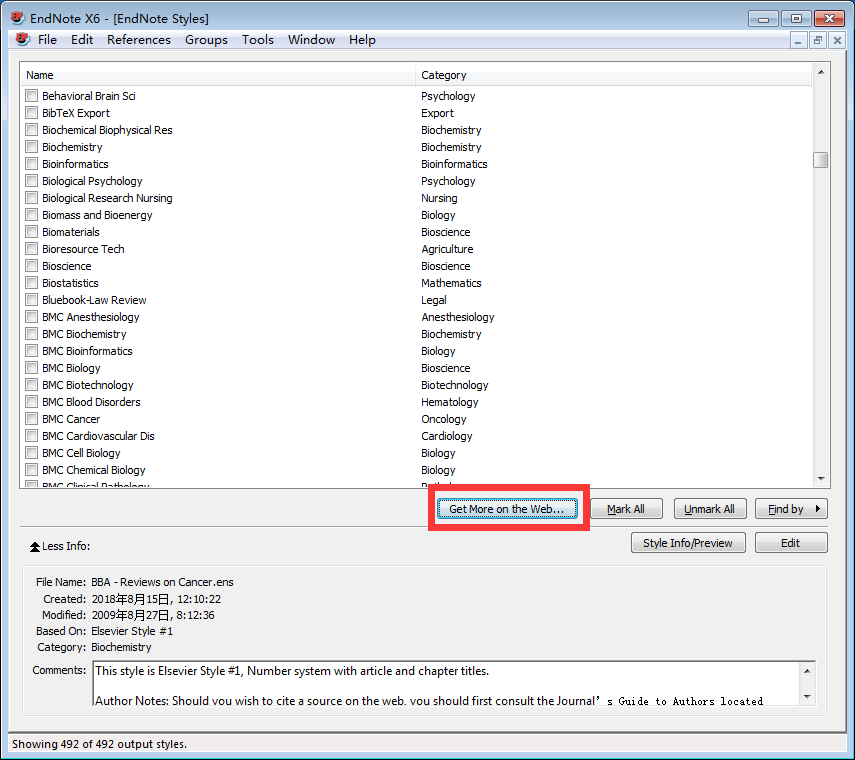Enable Biochemical Biophysical Res style checkbox
855x760 pixels.
(32, 130)
